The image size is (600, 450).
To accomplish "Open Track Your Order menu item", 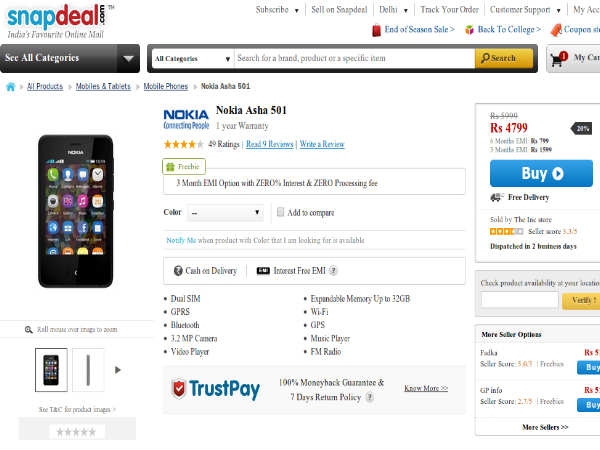I will pos(449,10).
